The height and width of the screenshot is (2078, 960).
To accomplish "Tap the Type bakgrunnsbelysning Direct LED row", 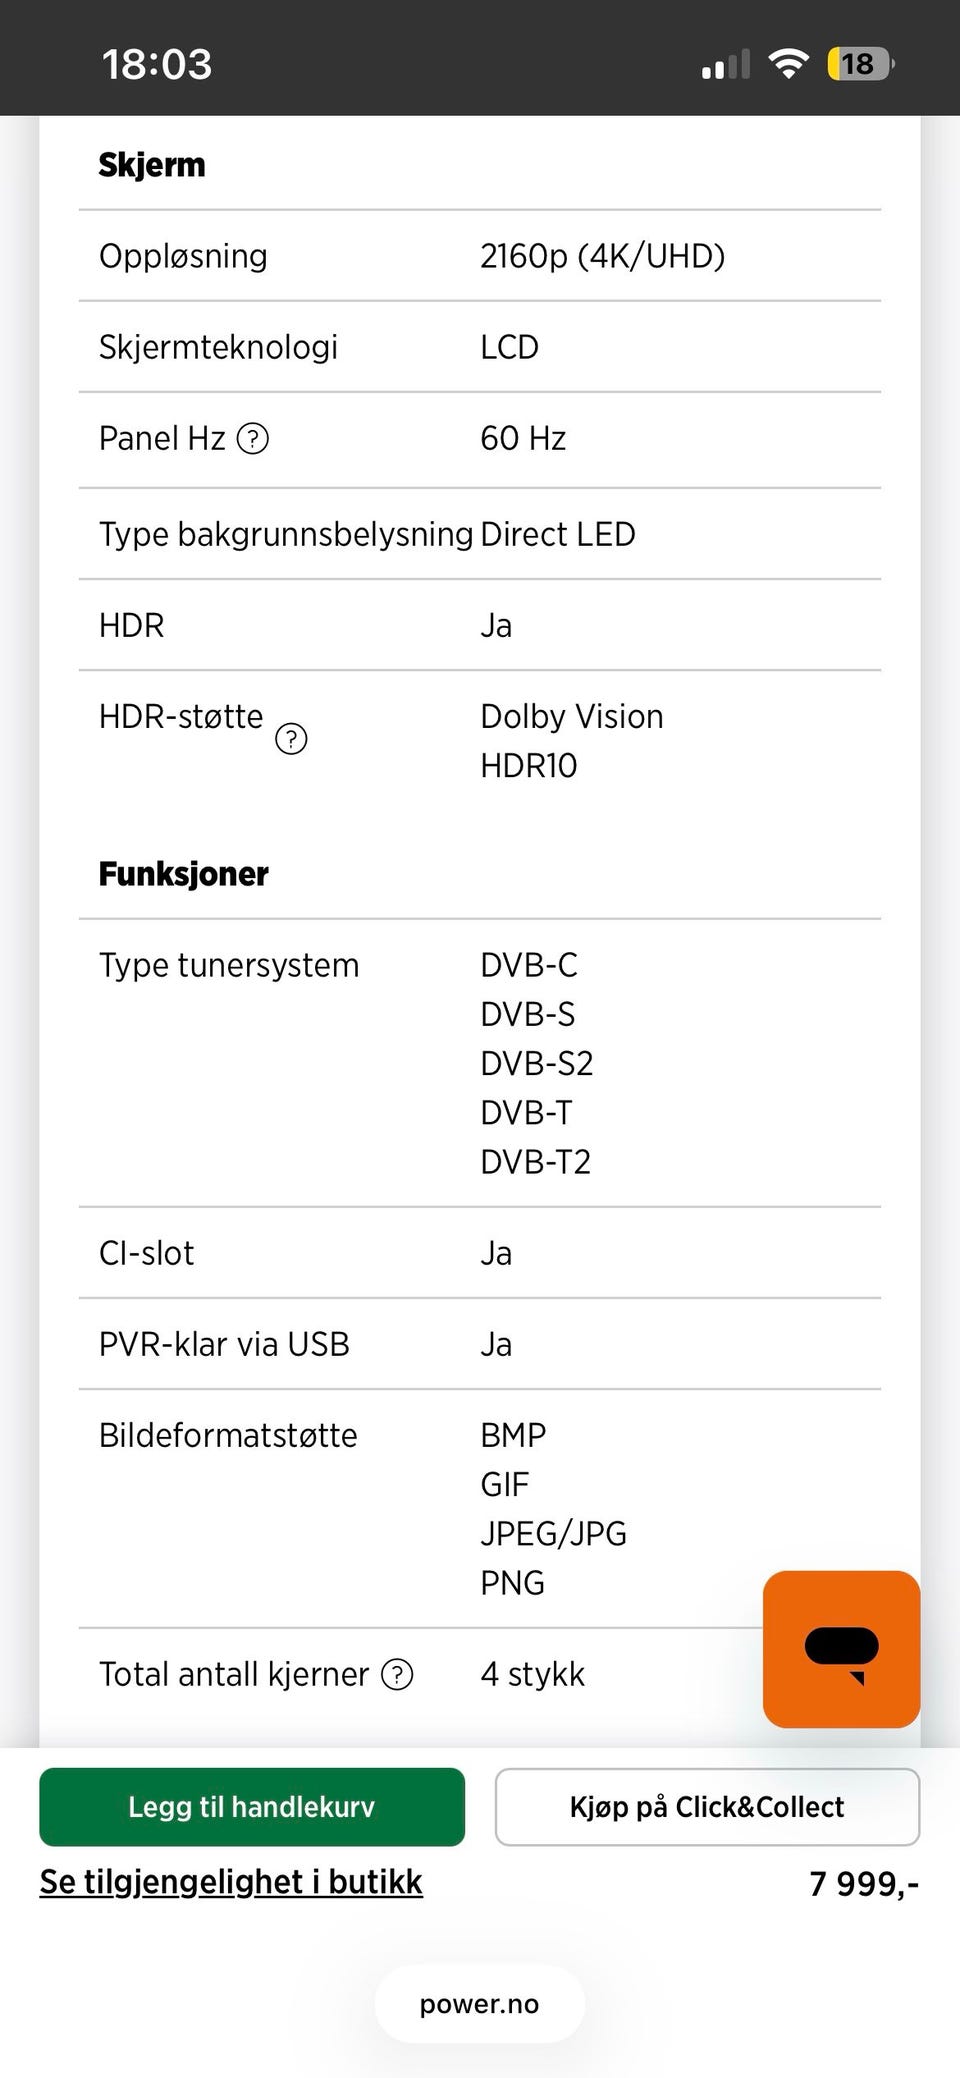I will [x=480, y=534].
